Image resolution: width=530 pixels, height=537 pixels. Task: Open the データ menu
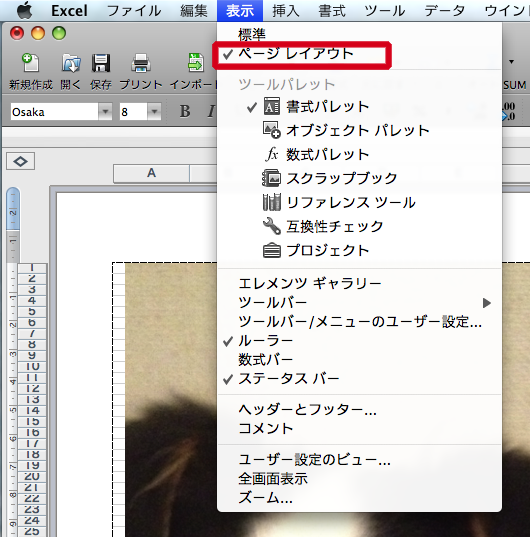point(444,11)
